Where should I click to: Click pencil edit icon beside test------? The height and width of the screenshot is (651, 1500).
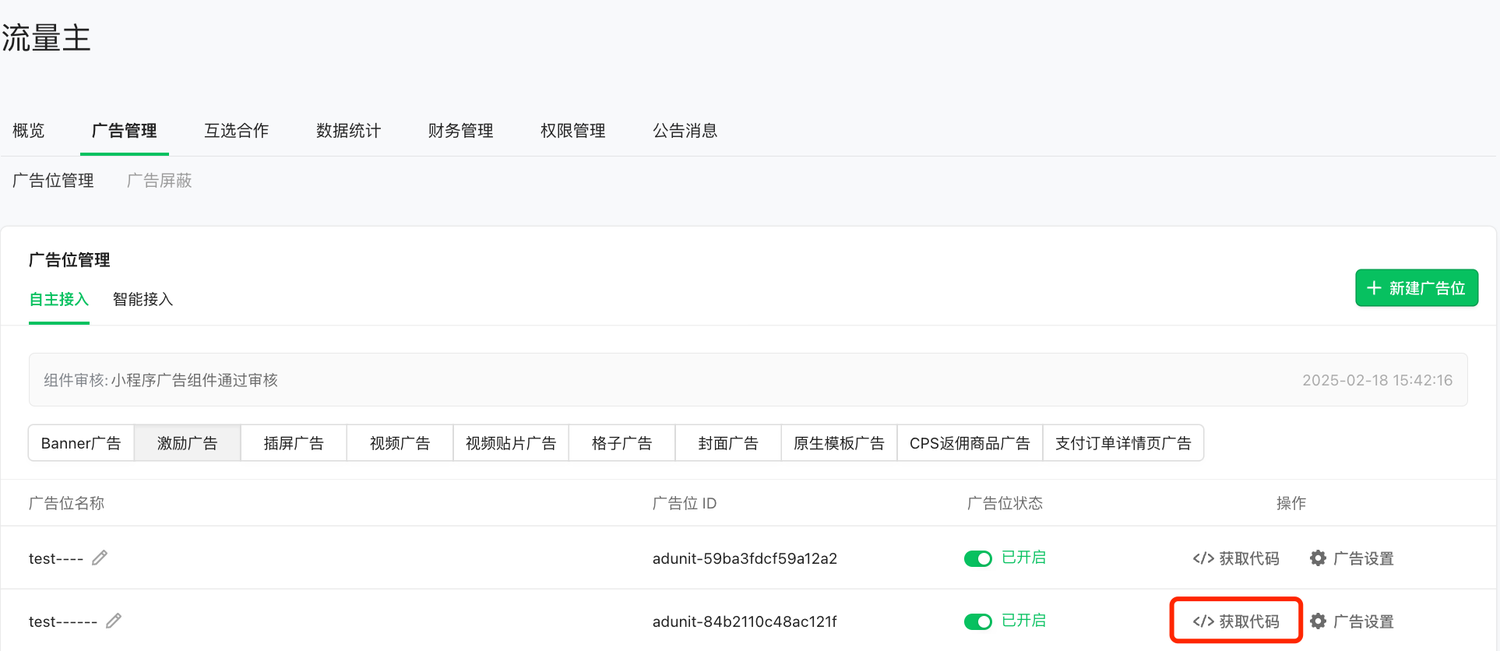coord(113,621)
